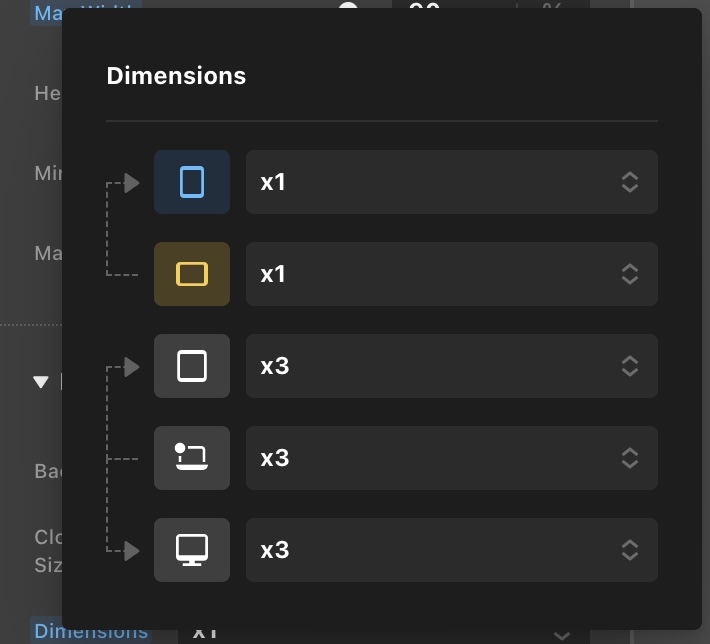Expand the Dimensions dropdown chevron below the popup
This screenshot has width=710, height=644.
pos(563,634)
